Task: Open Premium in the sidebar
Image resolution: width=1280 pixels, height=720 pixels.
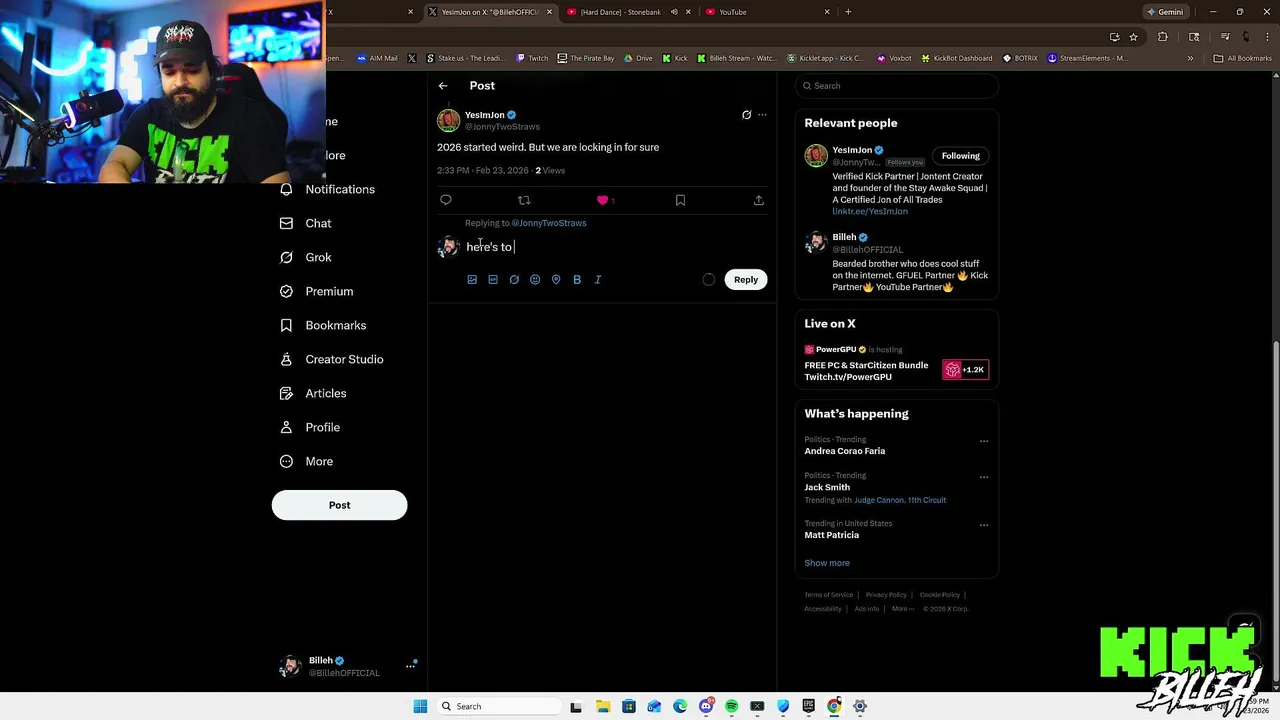Action: 316,291
